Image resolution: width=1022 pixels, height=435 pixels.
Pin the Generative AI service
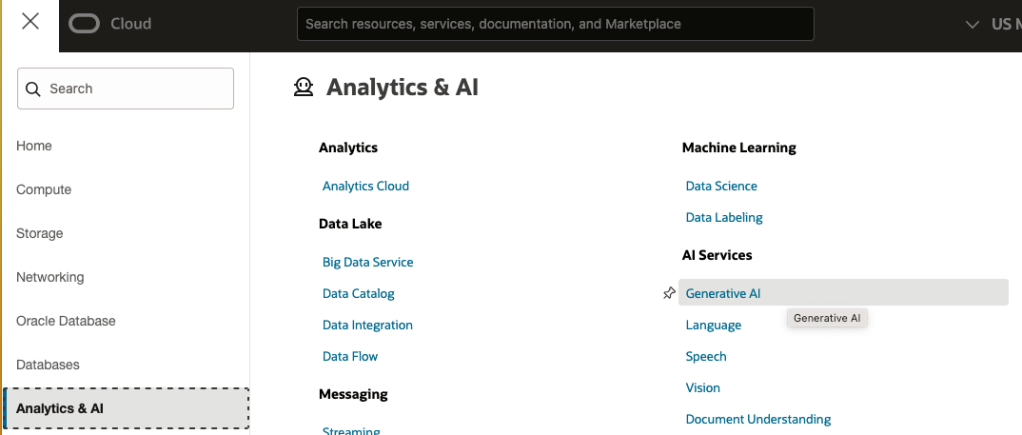pos(669,293)
